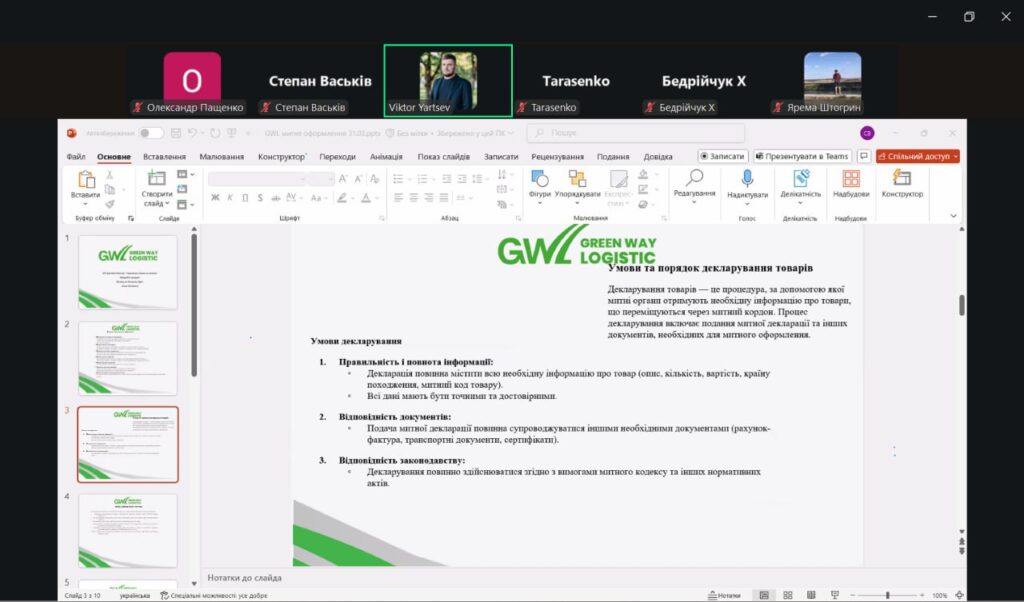Open the font name combo box
This screenshot has width=1024, height=602.
tap(270, 179)
